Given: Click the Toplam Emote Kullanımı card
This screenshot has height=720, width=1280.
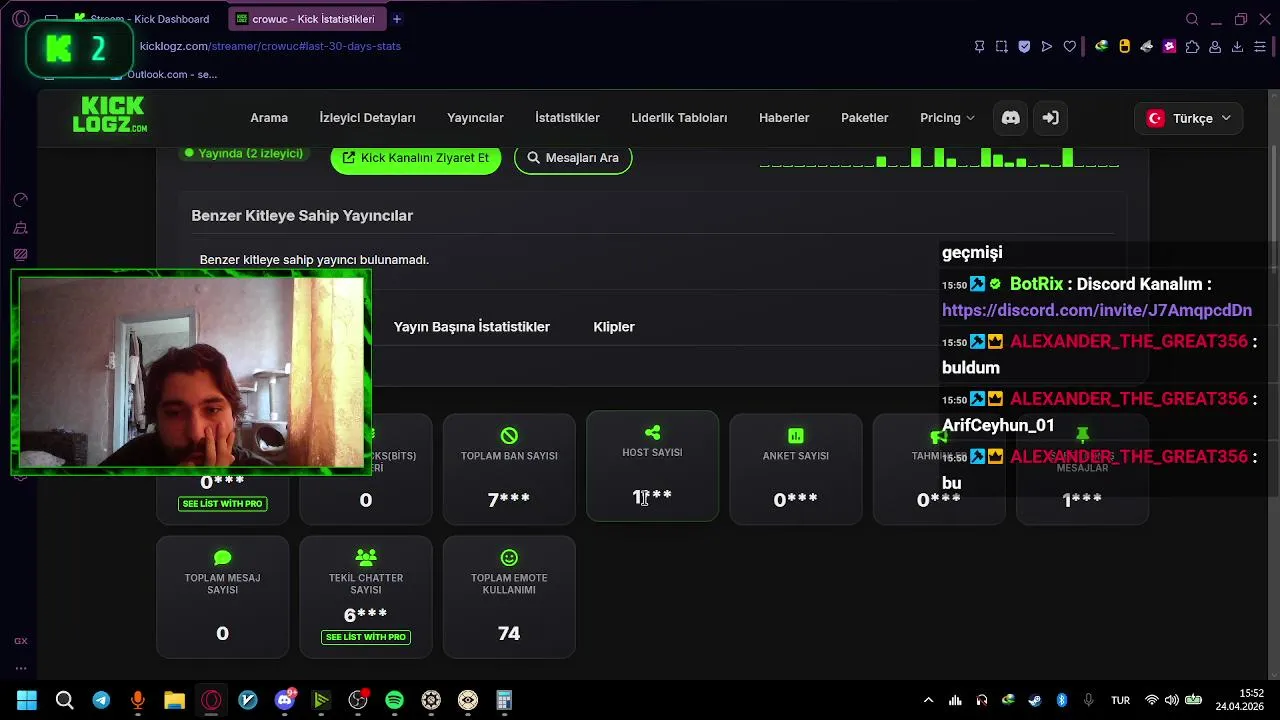Looking at the screenshot, I should (x=509, y=597).
